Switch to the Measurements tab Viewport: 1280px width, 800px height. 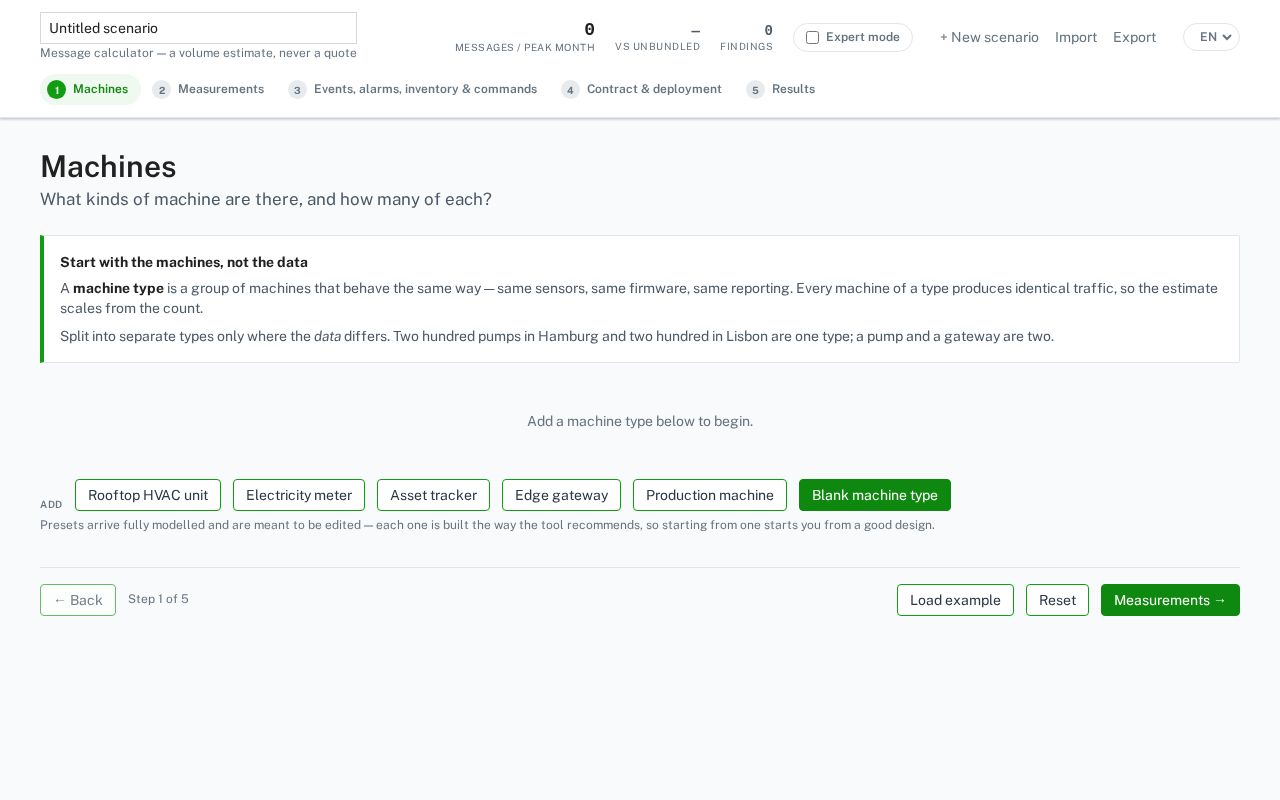(208, 89)
